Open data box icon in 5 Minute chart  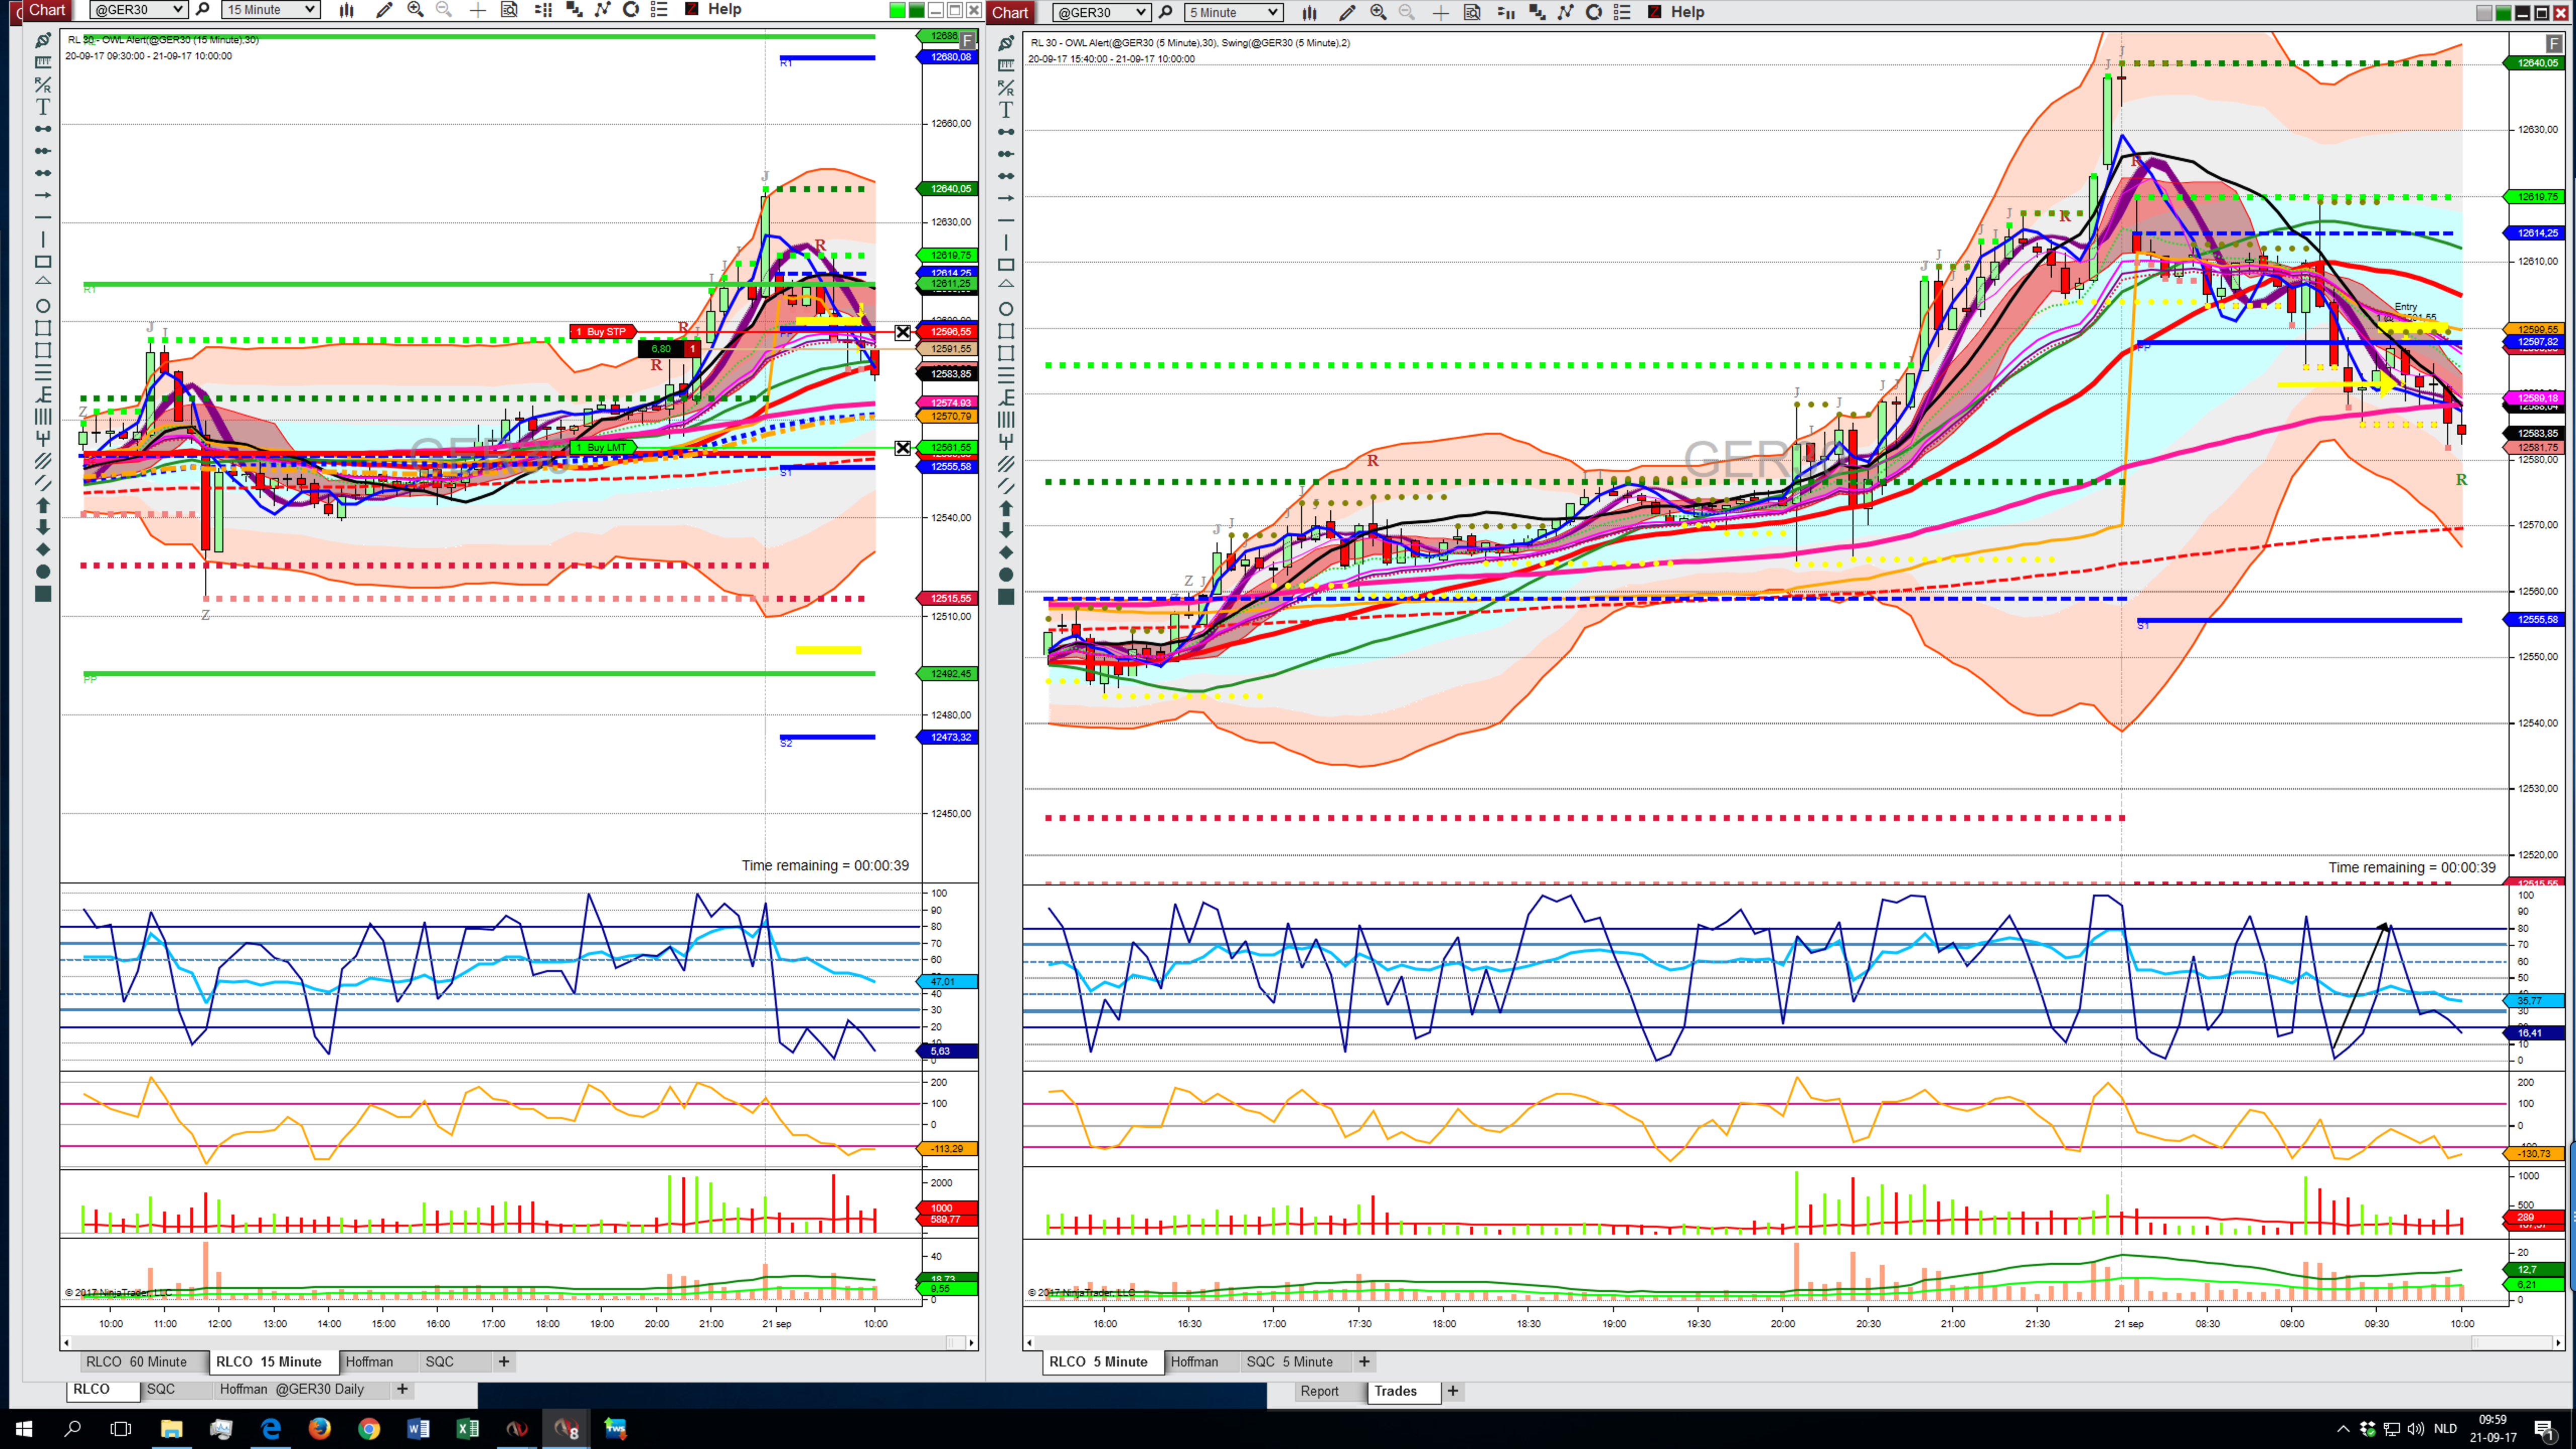[1472, 13]
